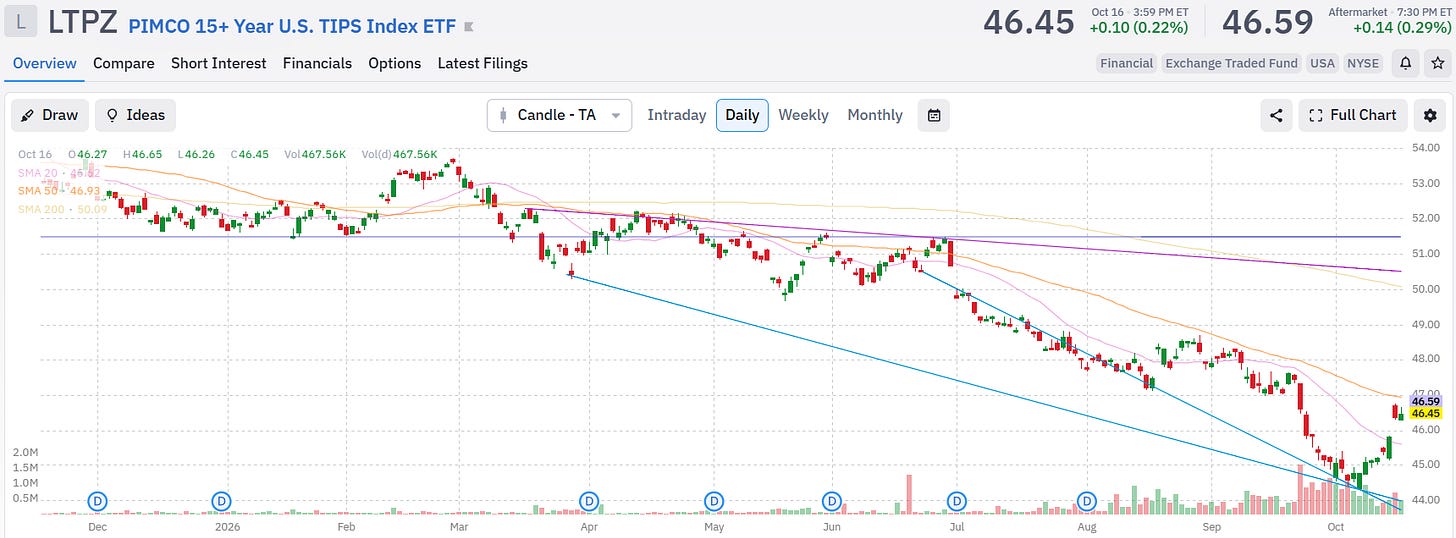Click the Sep label on date axis
Viewport: 1456px width, 538px height.
[x=1212, y=525]
